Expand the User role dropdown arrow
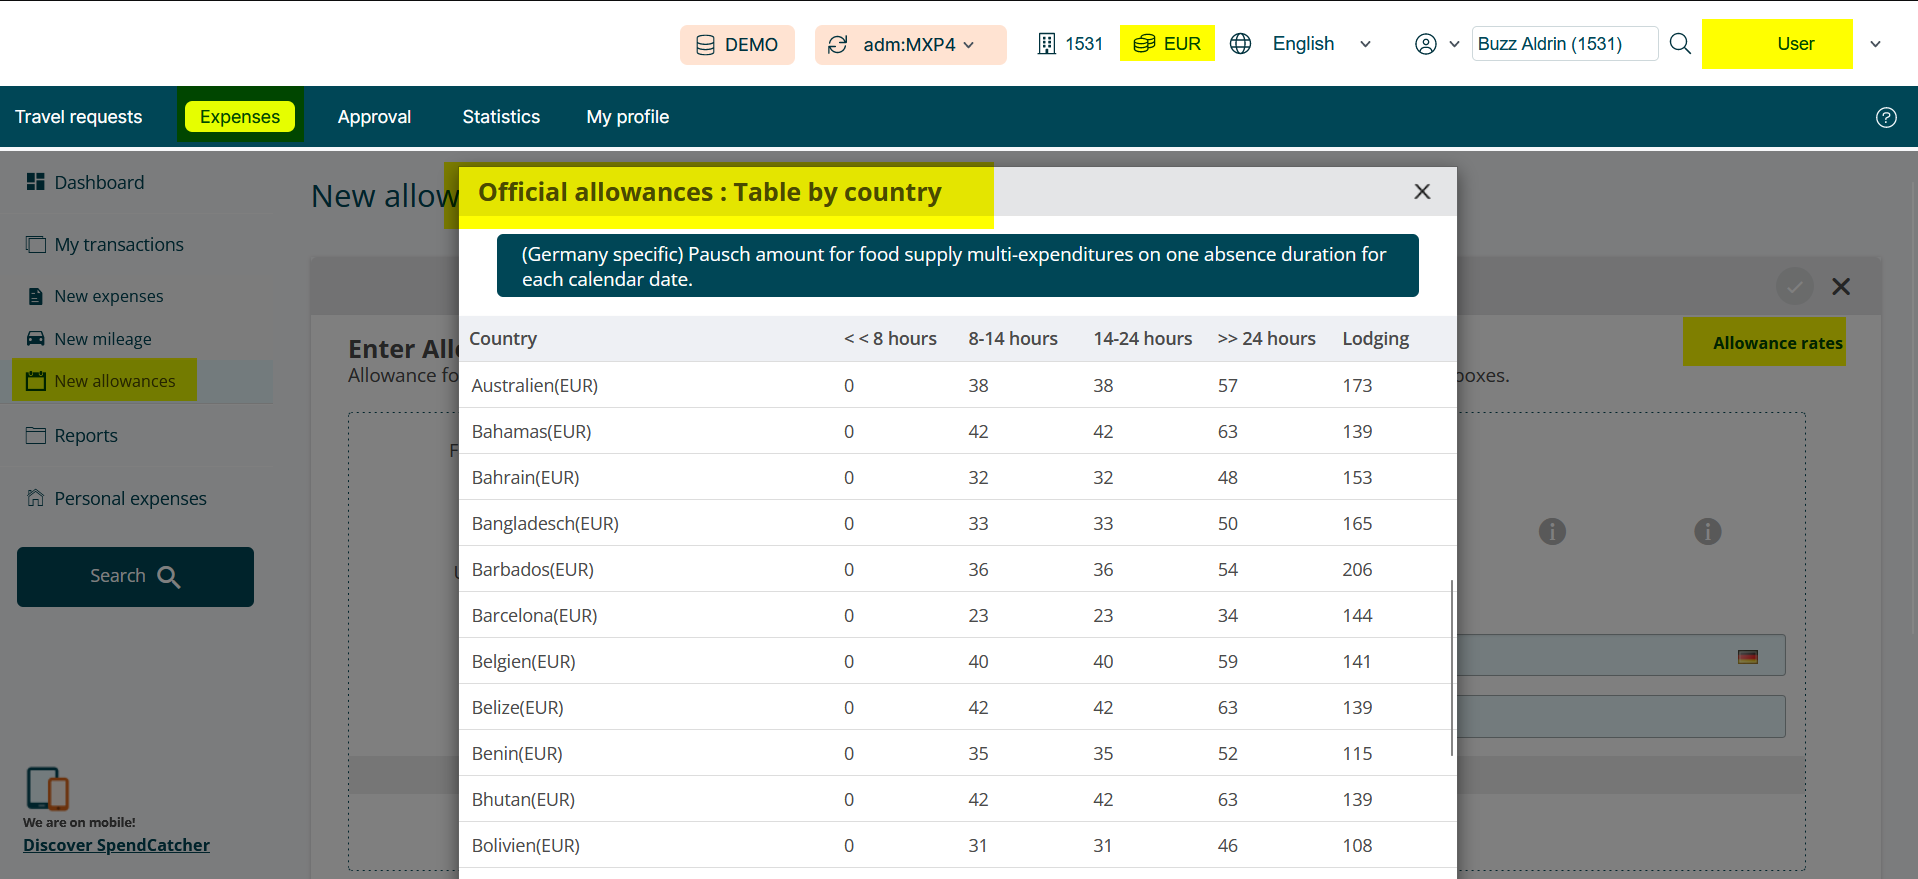 pos(1875,44)
